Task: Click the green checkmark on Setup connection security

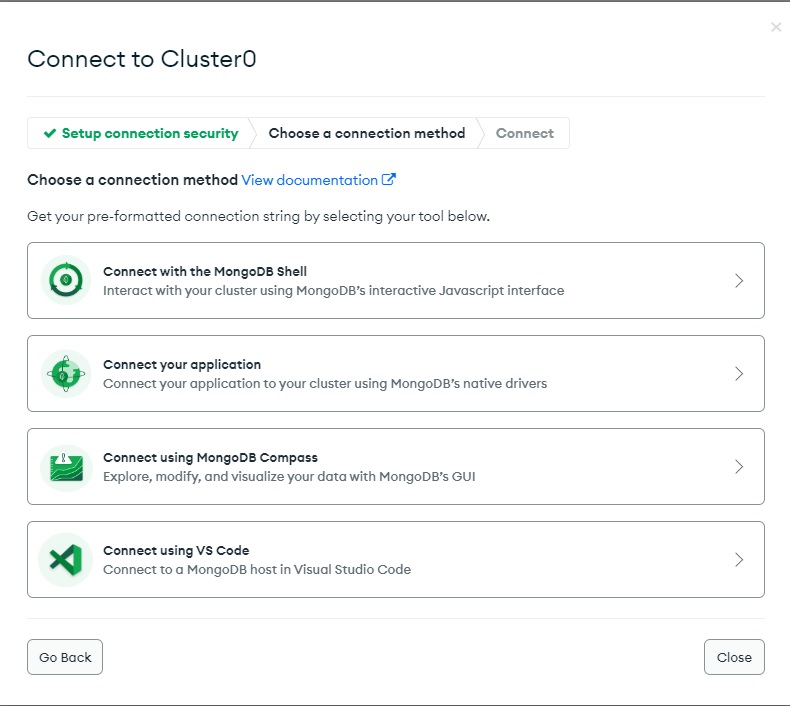Action: tap(50, 133)
